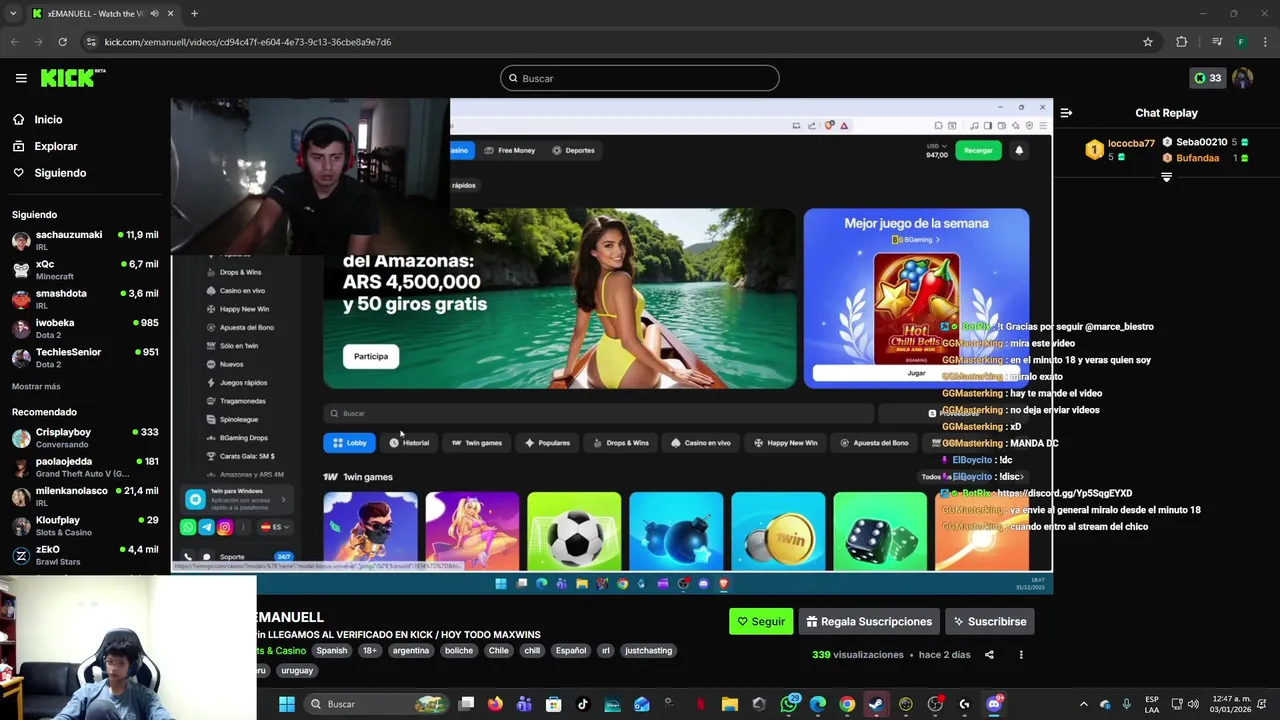Viewport: 1280px width, 720px height.
Task: Open Chrome three-dot menu
Action: (1266, 42)
